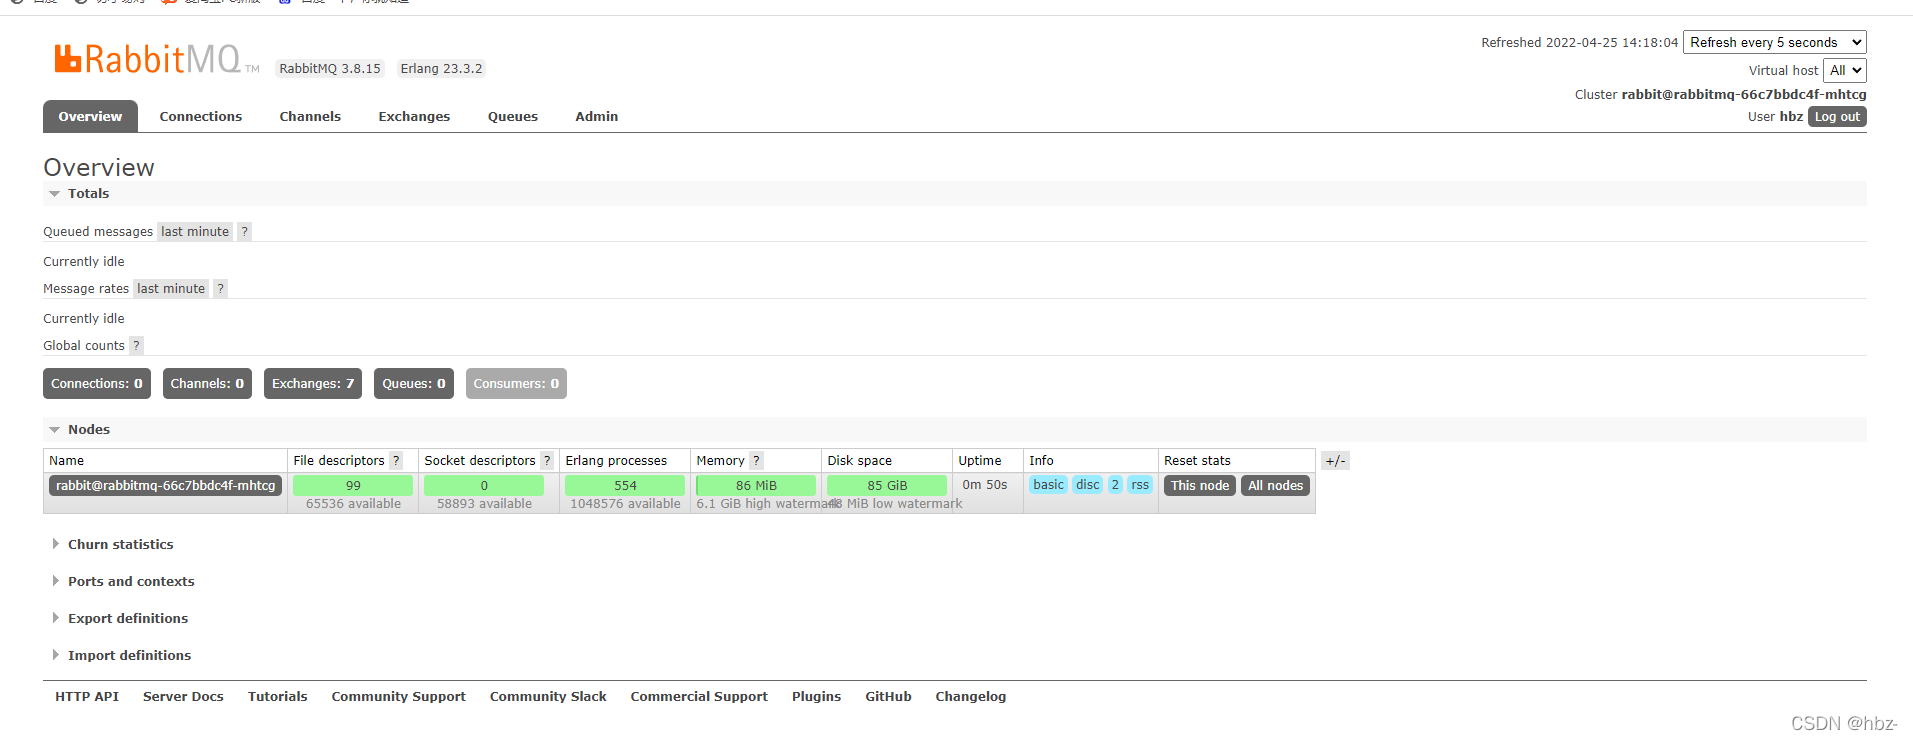Click the info tag labeled 2
The image size is (1913, 740).
coord(1115,485)
